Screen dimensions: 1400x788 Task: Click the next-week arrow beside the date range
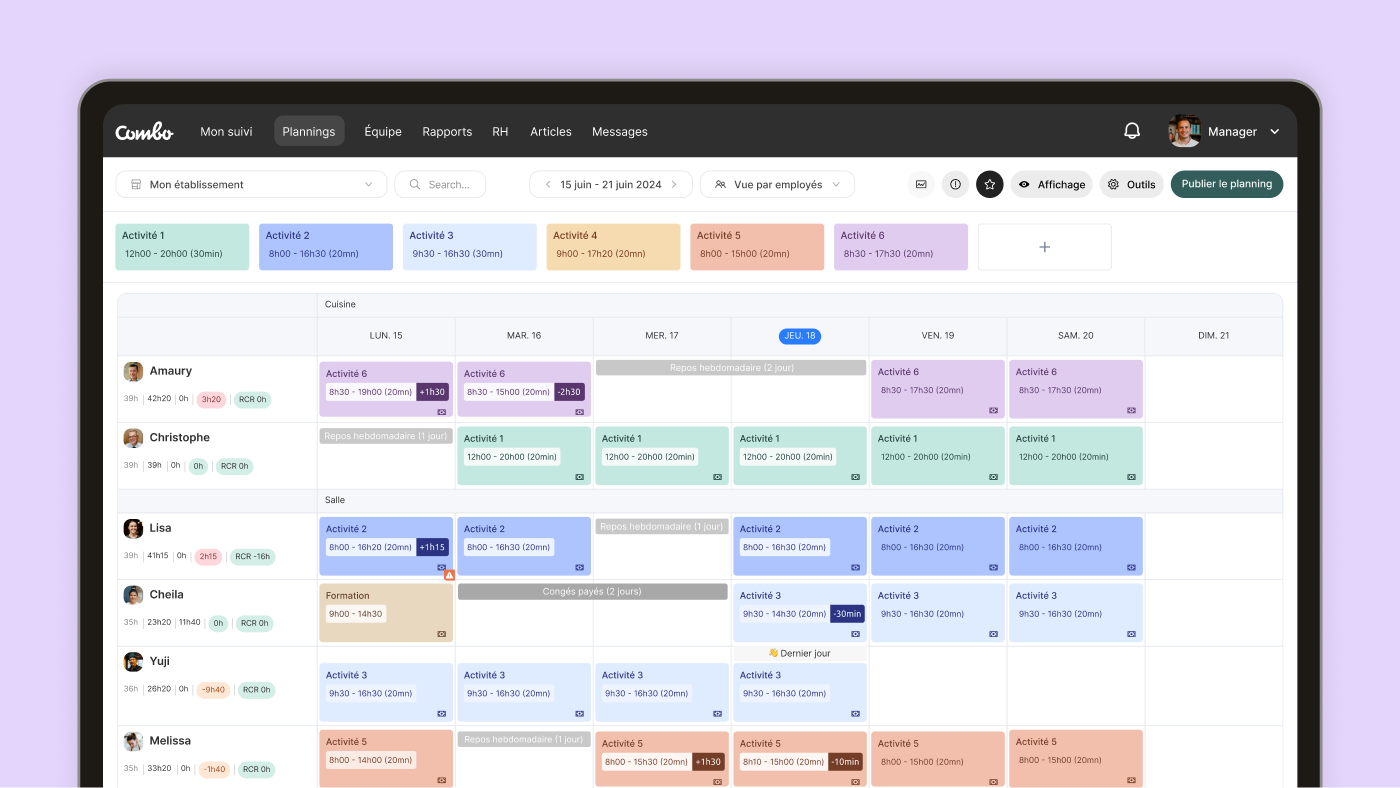click(676, 184)
